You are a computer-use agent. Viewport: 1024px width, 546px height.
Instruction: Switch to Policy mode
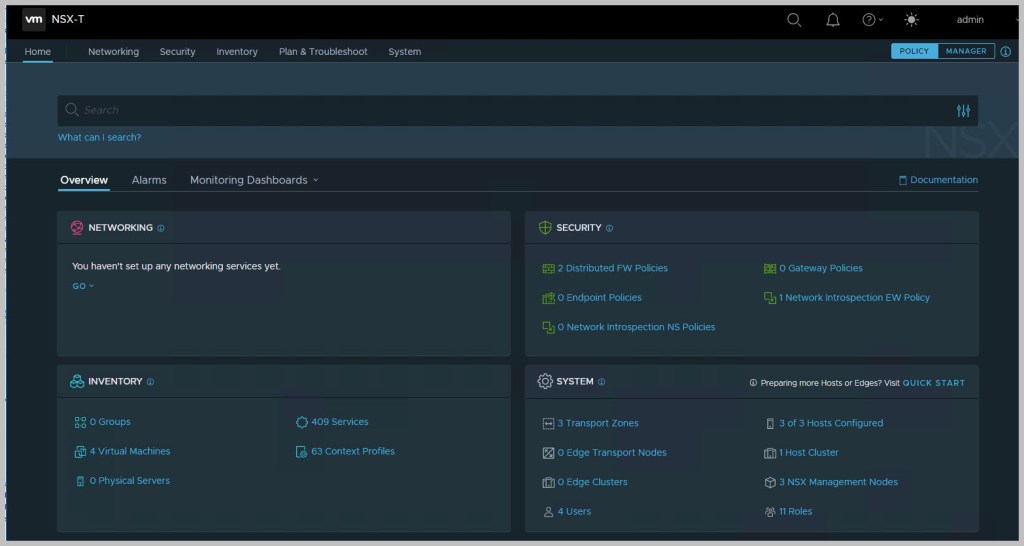pos(914,51)
